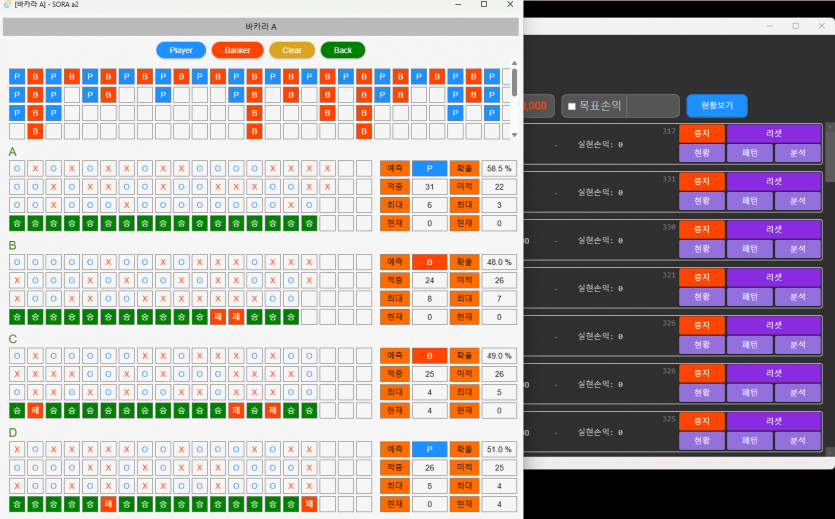Click 리셋 in the row numbered 331

(773, 181)
